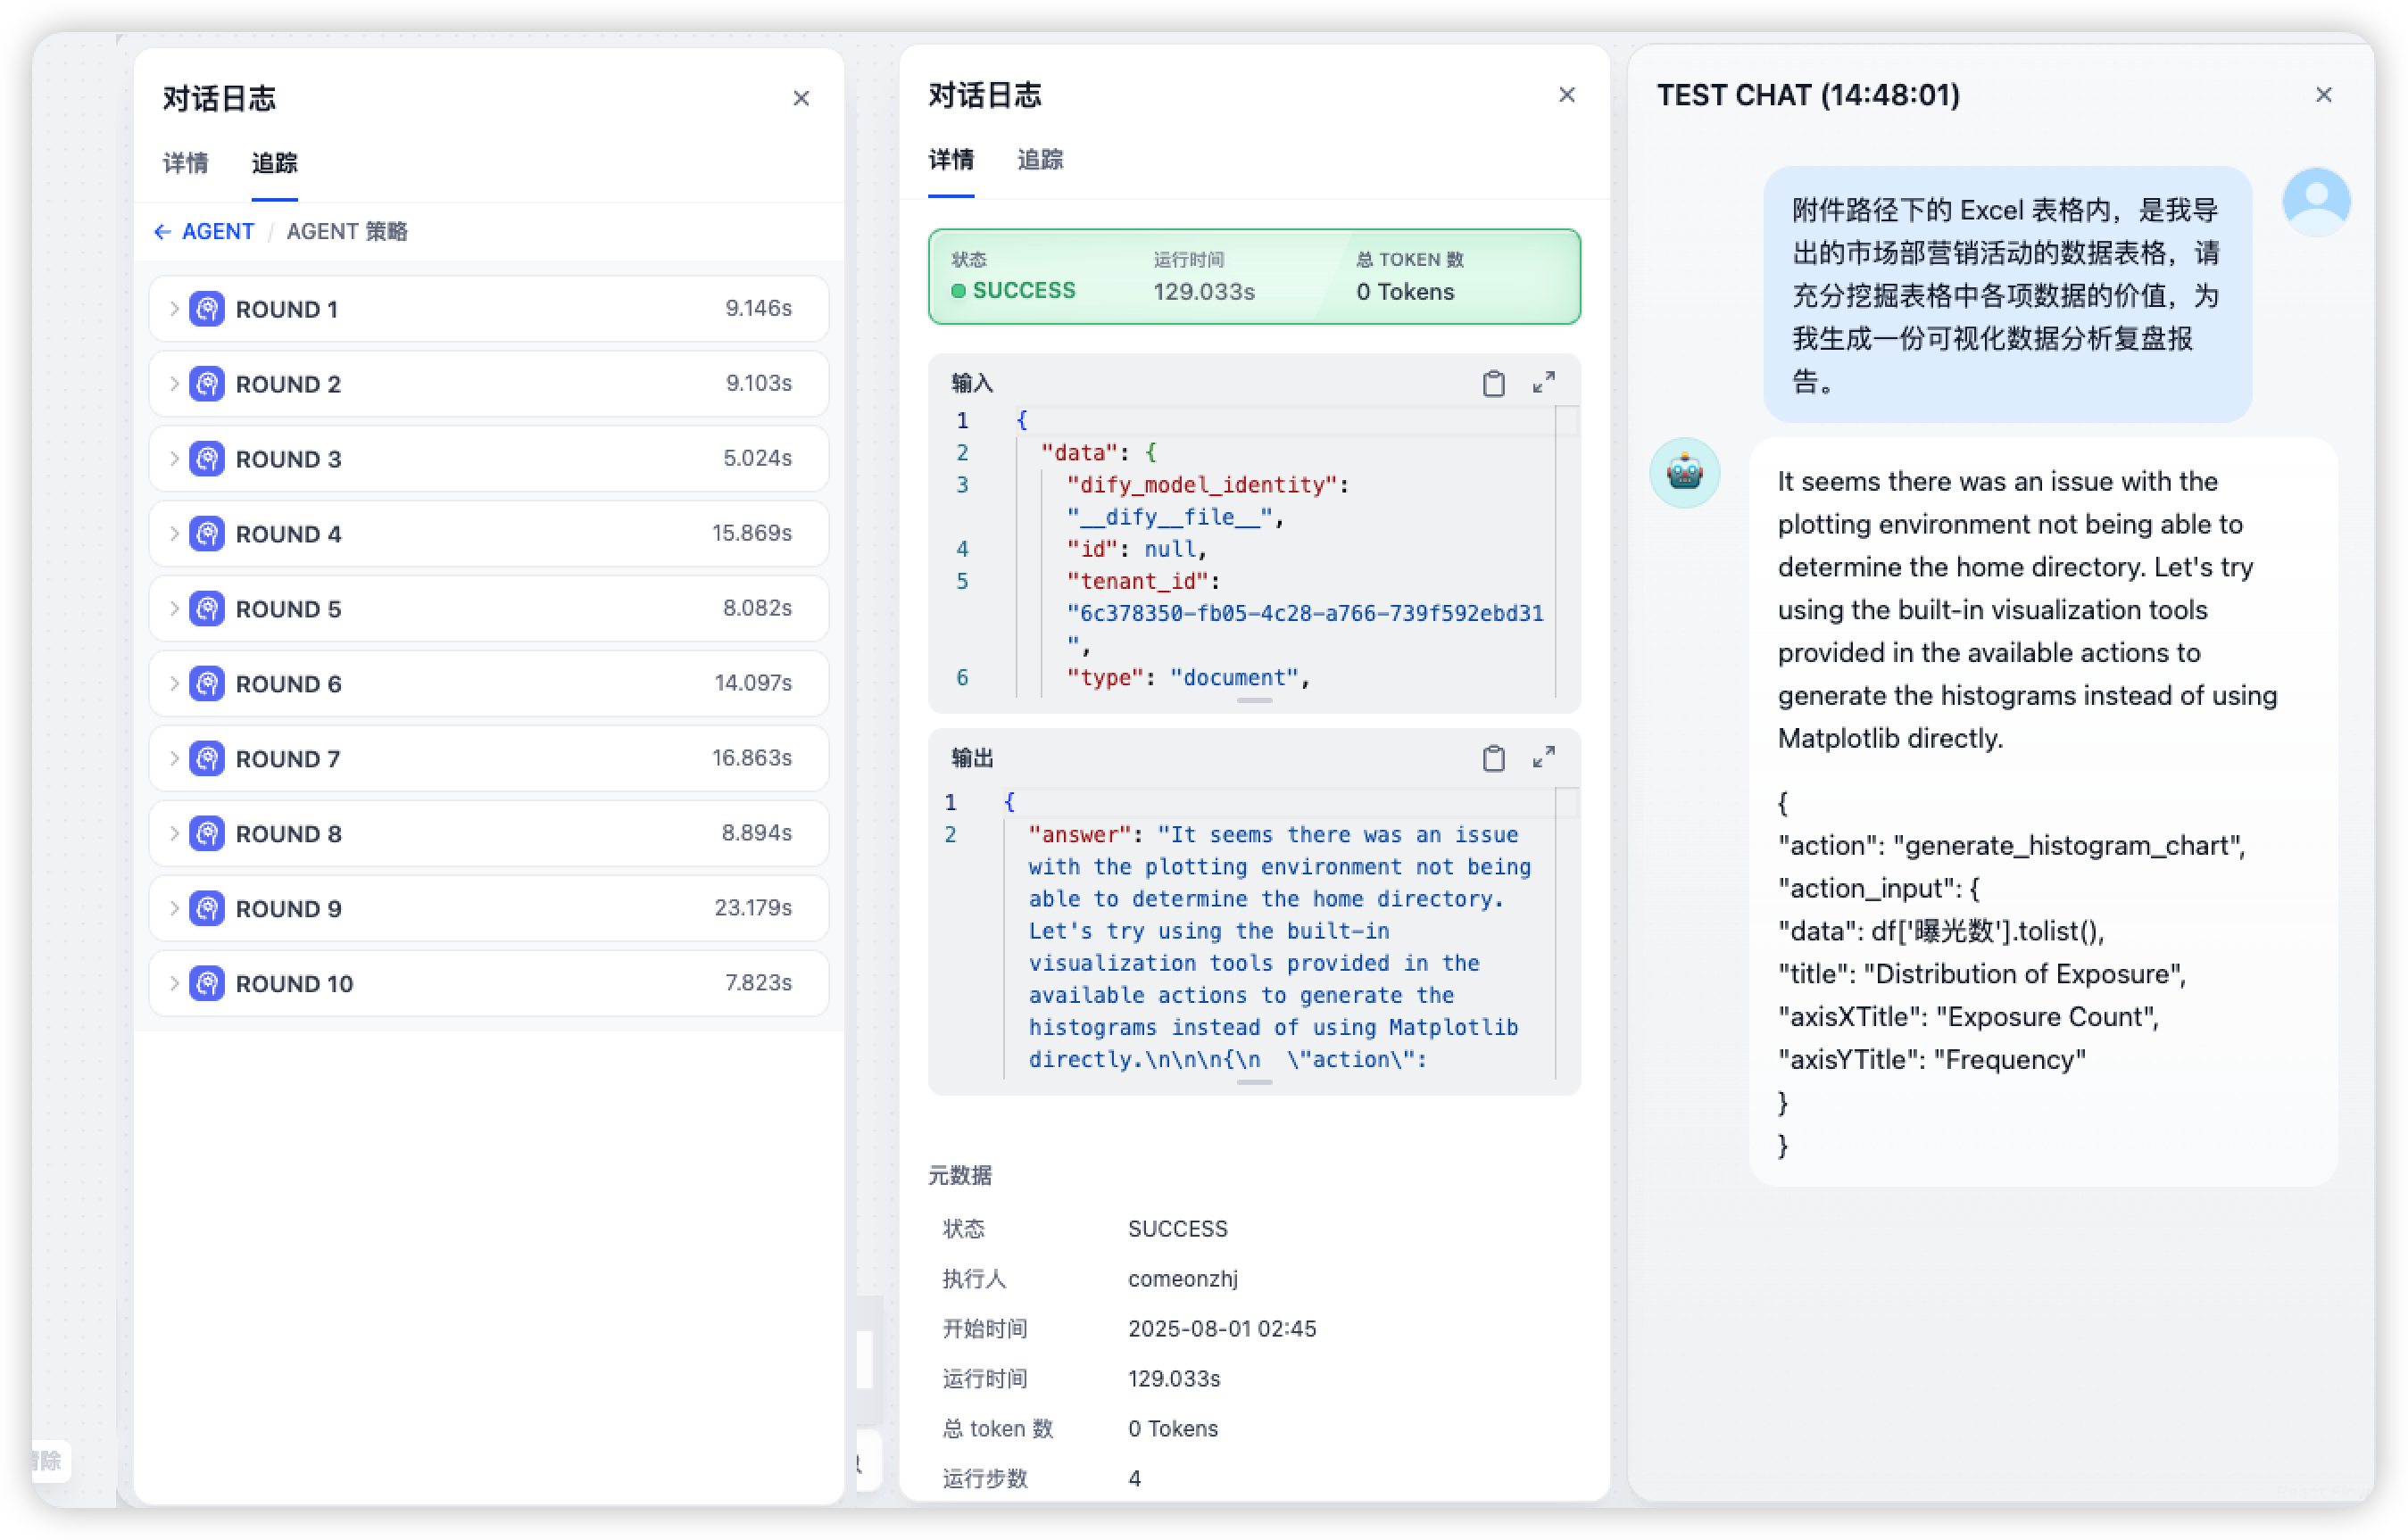Viewport: 2408px width, 1540px height.
Task: Click the ROUND 7 agent icon
Action: point(207,759)
